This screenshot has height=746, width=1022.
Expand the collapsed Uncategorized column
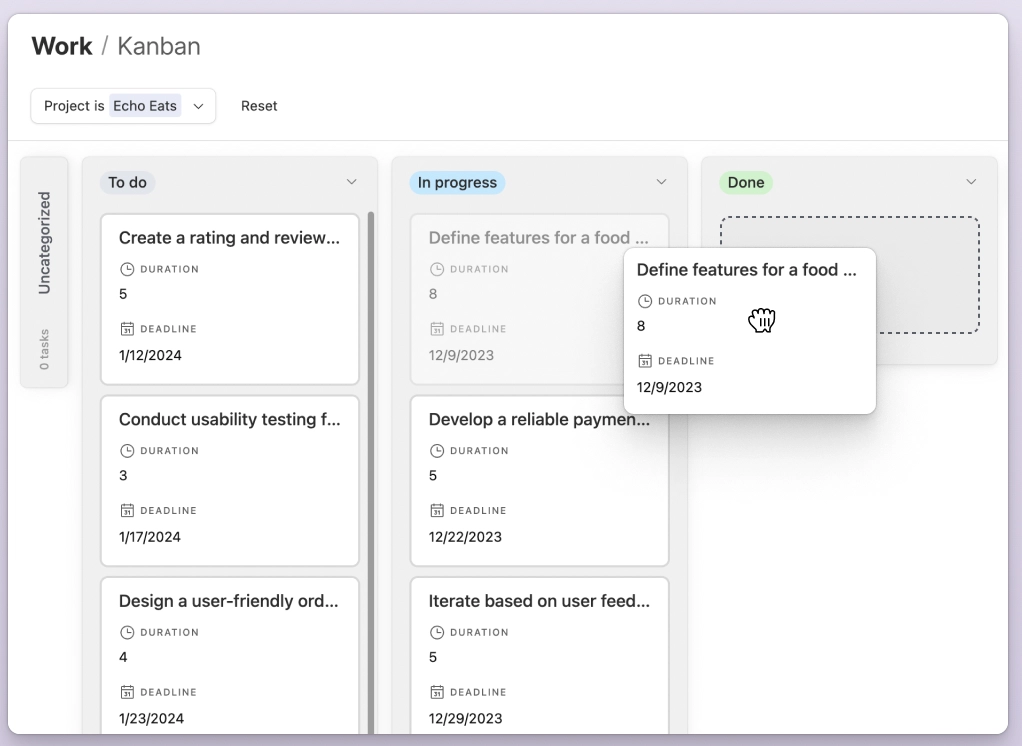[x=44, y=271]
